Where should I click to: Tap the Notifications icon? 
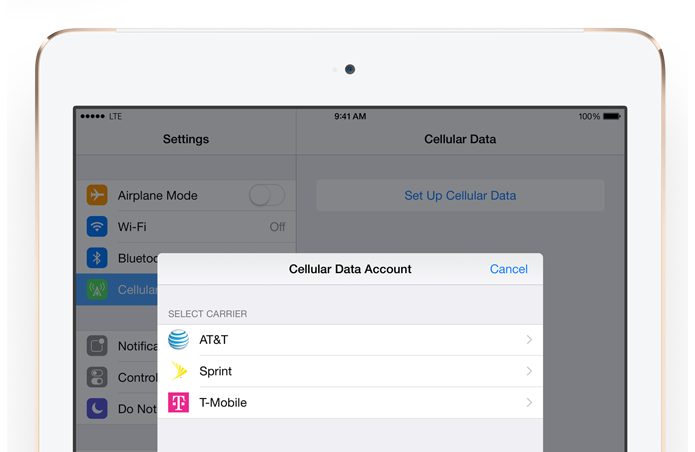[x=97, y=346]
